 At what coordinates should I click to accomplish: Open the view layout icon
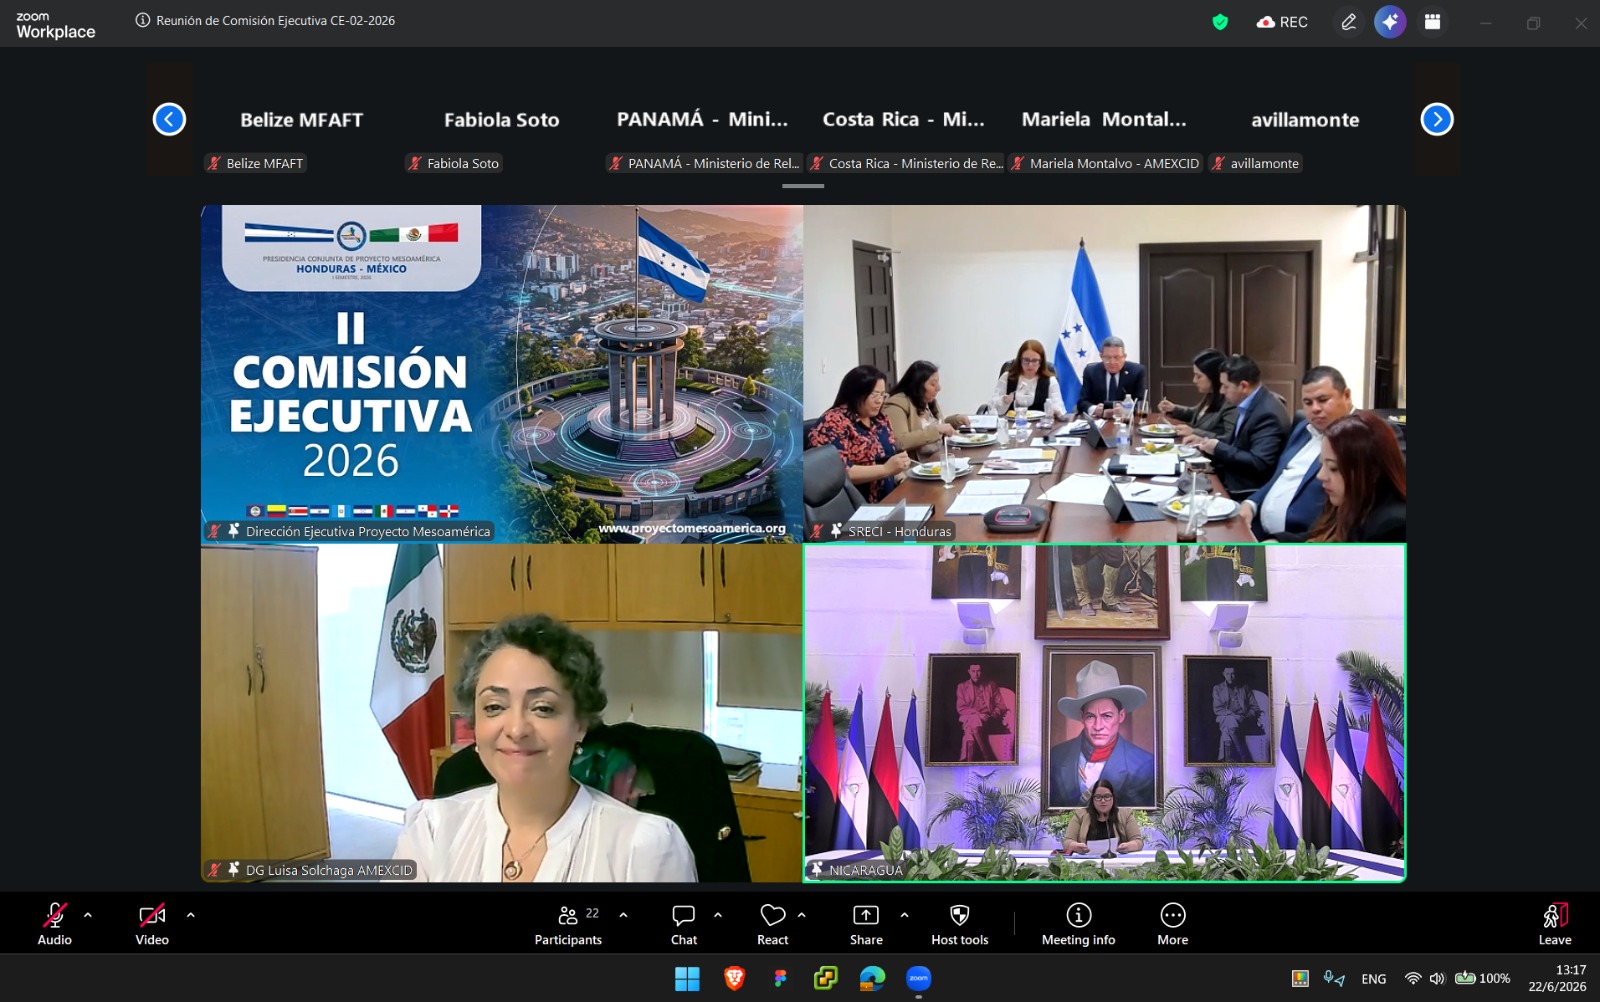coord(1432,22)
